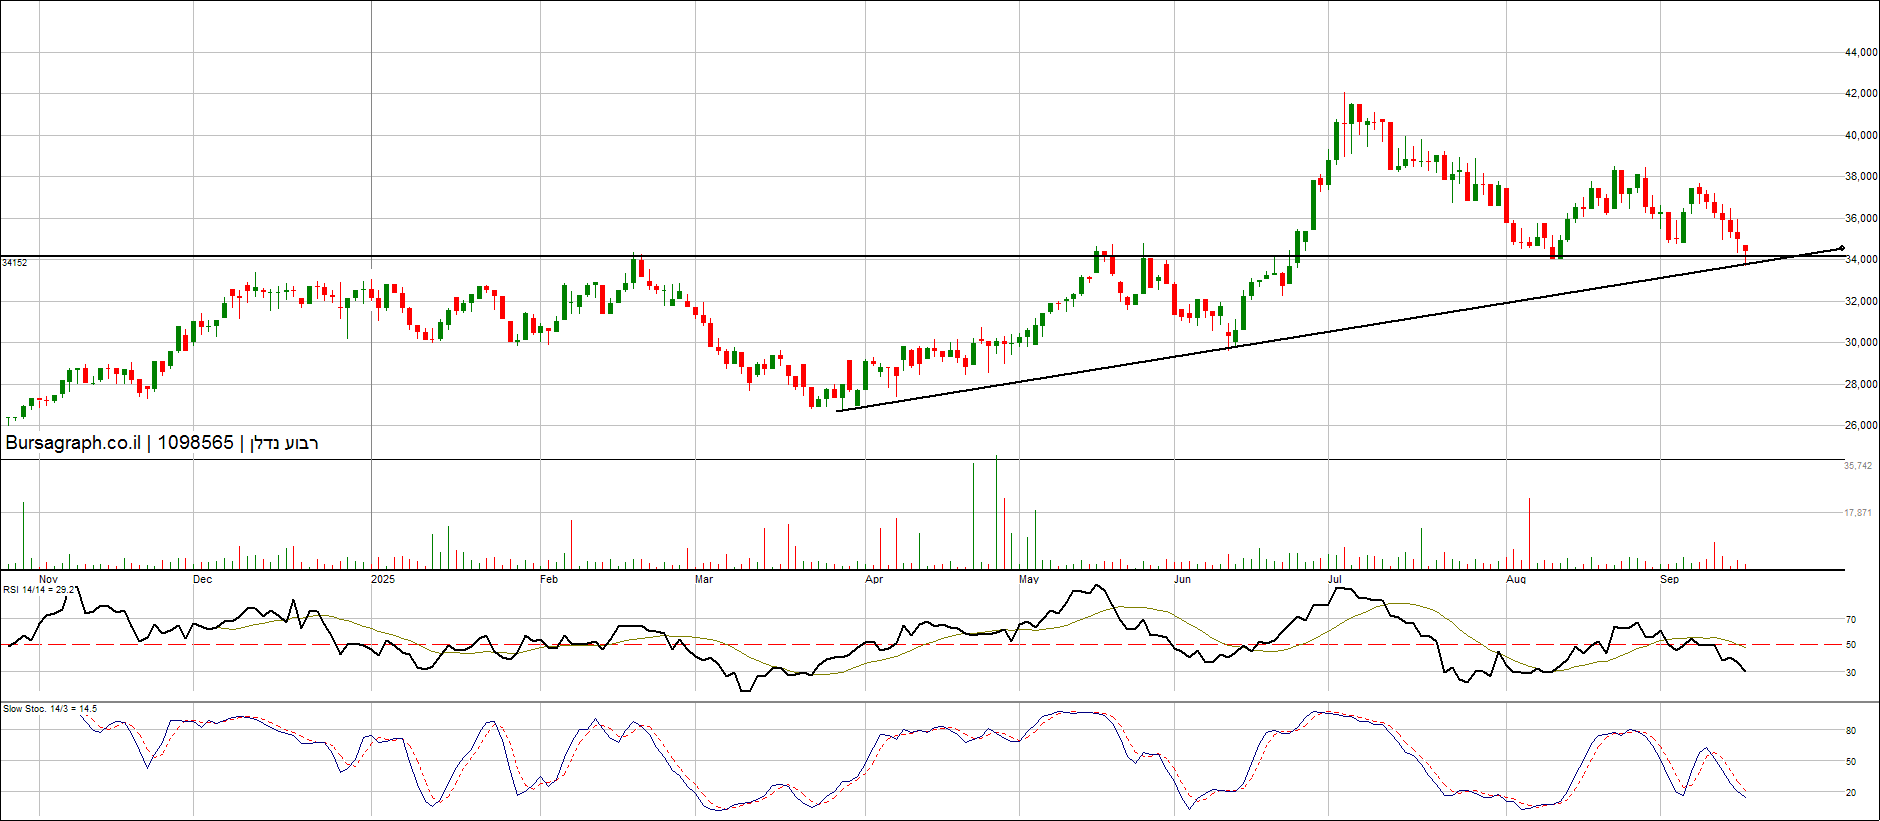Select the RSI 14/14 indicator label
Viewport: 1880px width, 821px height.
pyautogui.click(x=39, y=590)
